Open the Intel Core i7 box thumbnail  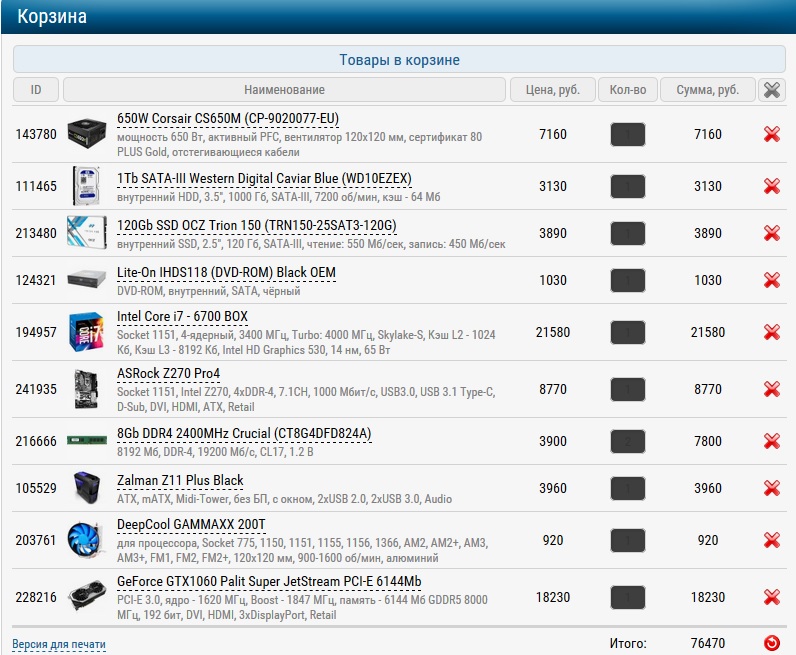pos(86,332)
